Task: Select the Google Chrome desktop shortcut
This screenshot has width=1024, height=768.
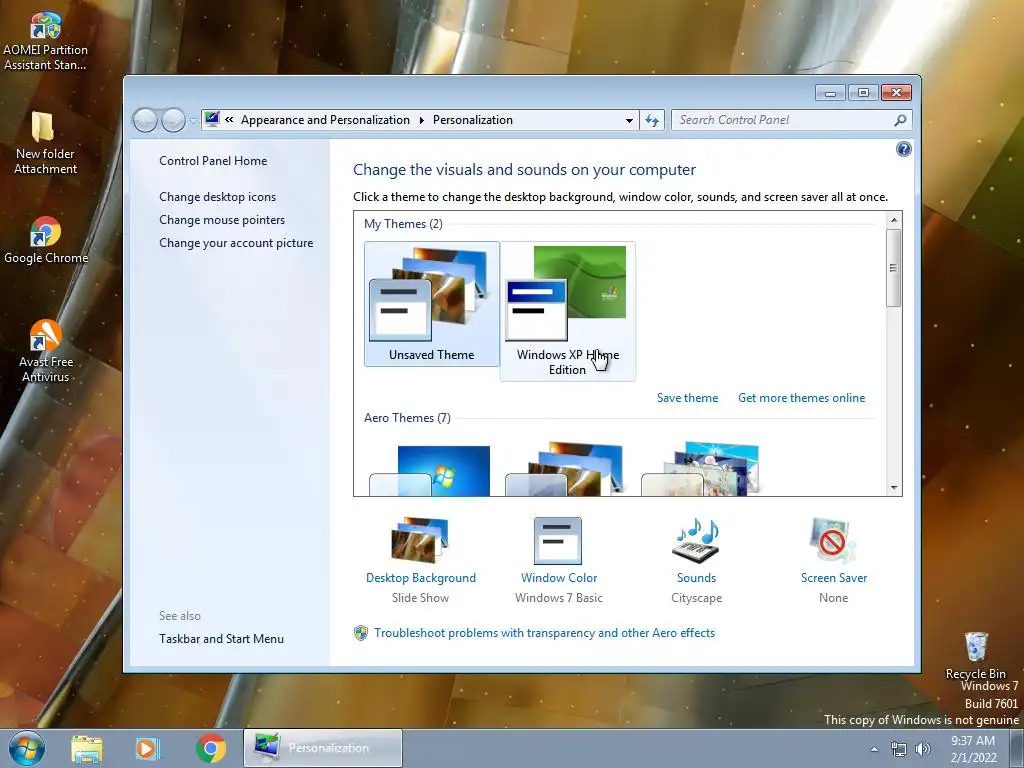Action: point(45,240)
